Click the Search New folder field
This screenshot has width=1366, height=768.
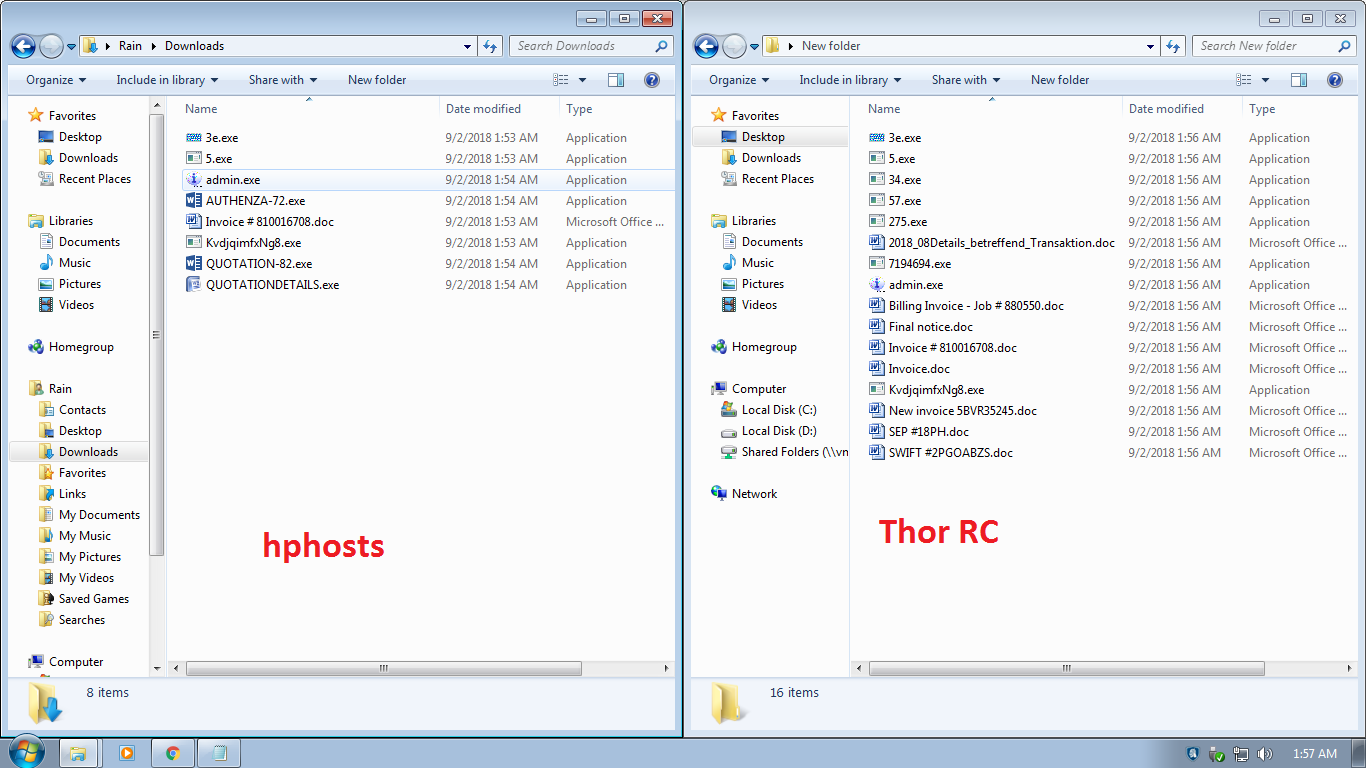click(1274, 46)
